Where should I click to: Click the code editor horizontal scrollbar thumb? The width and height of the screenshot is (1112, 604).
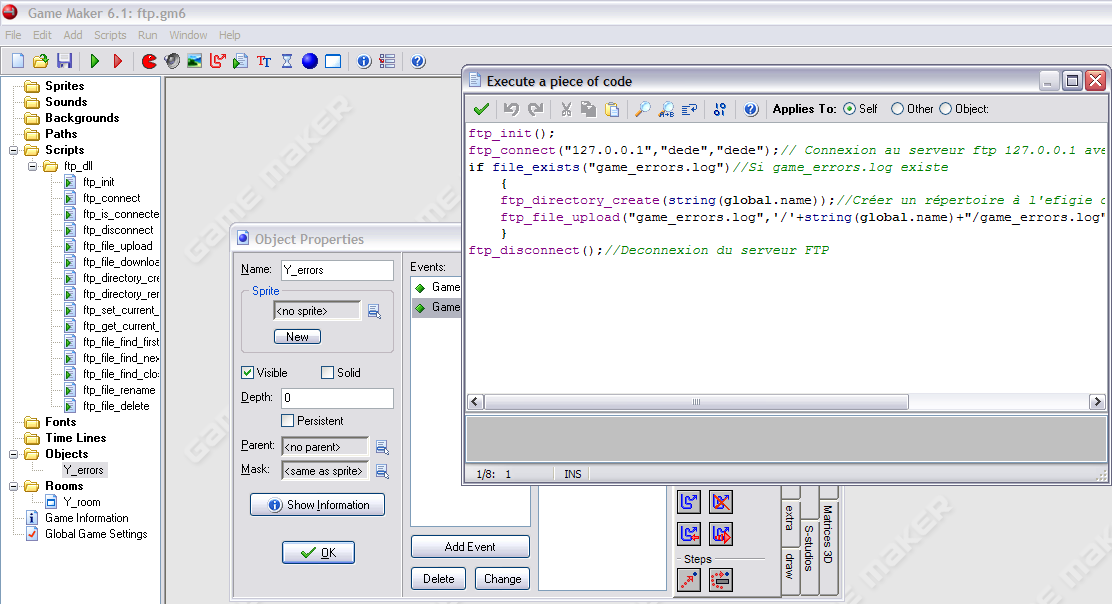696,402
